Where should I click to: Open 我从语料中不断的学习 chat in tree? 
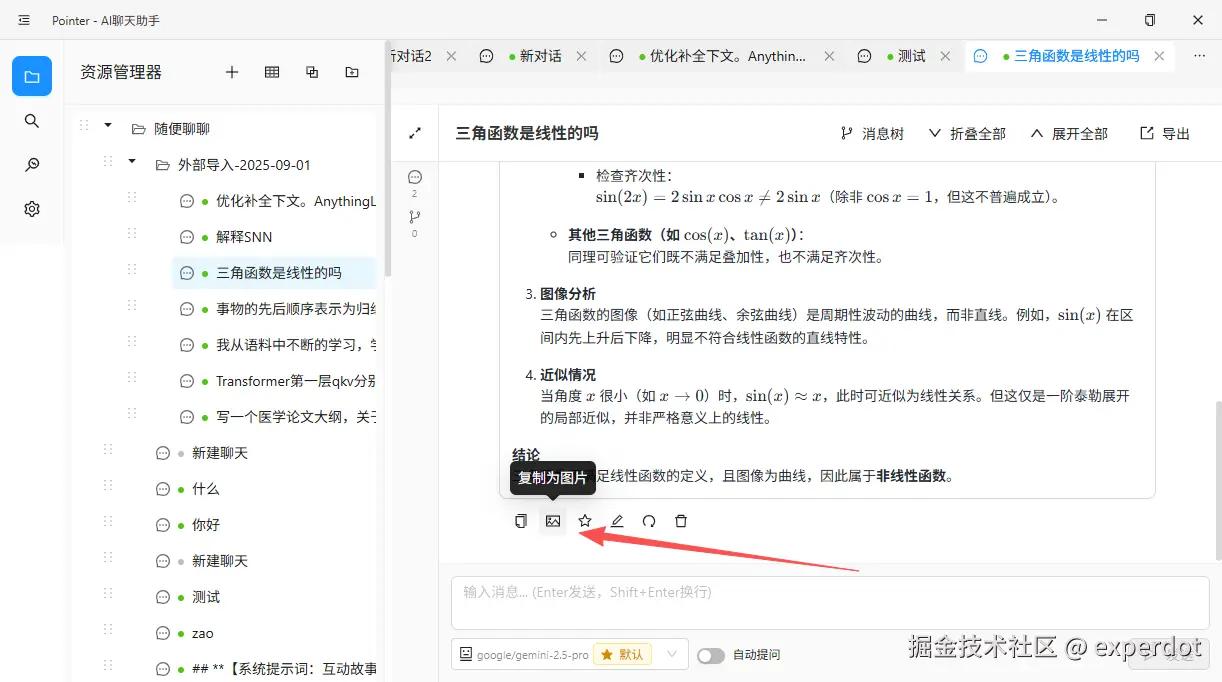274,345
